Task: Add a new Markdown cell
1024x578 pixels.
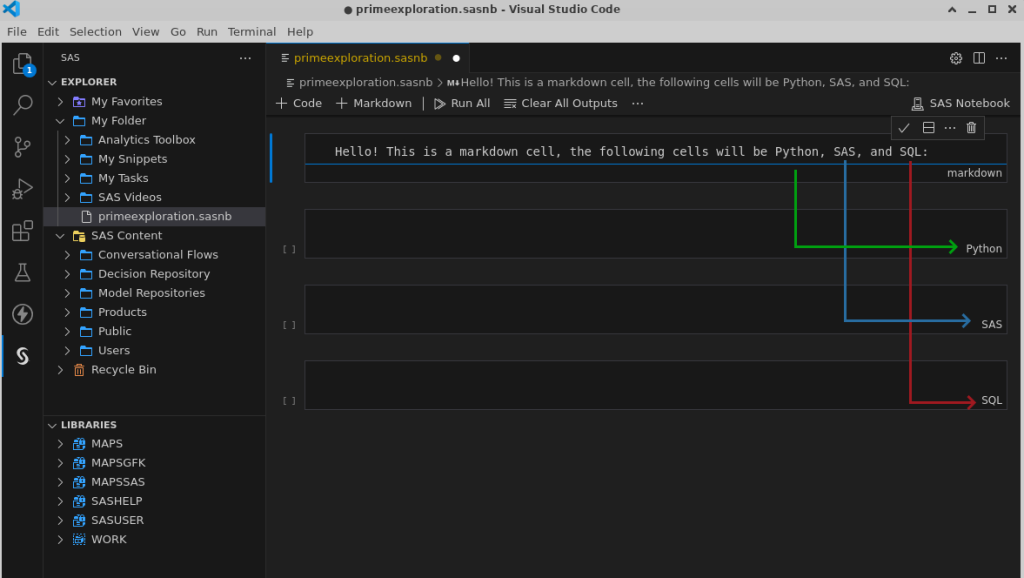Action: 374,103
